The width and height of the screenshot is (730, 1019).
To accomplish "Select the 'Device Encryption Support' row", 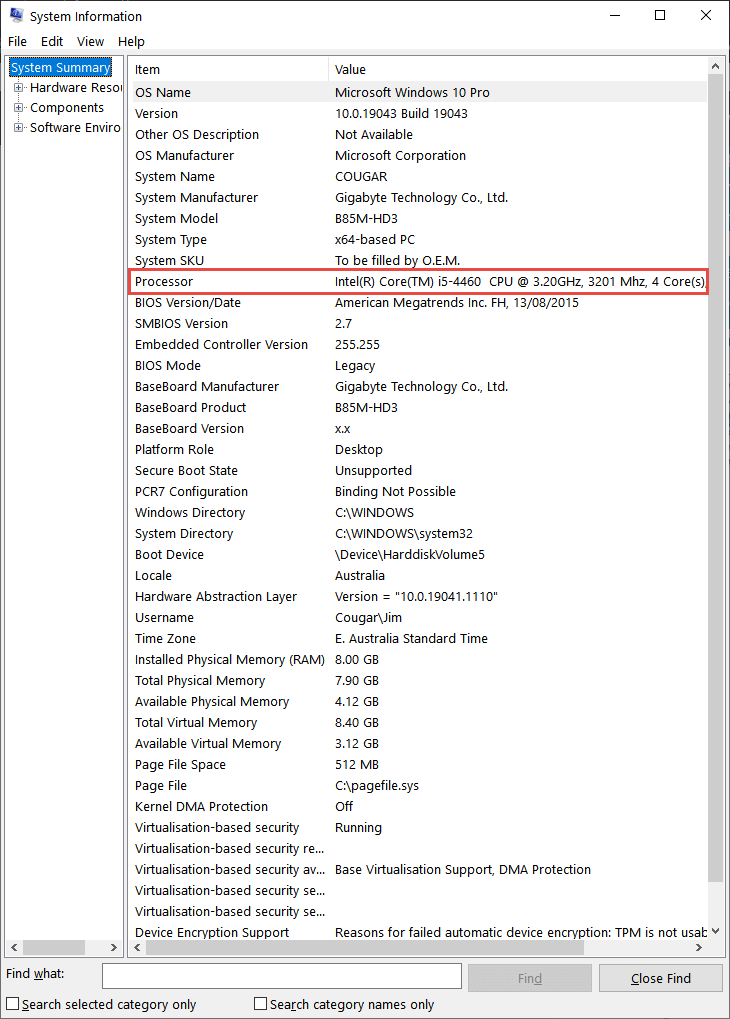I will [417, 933].
